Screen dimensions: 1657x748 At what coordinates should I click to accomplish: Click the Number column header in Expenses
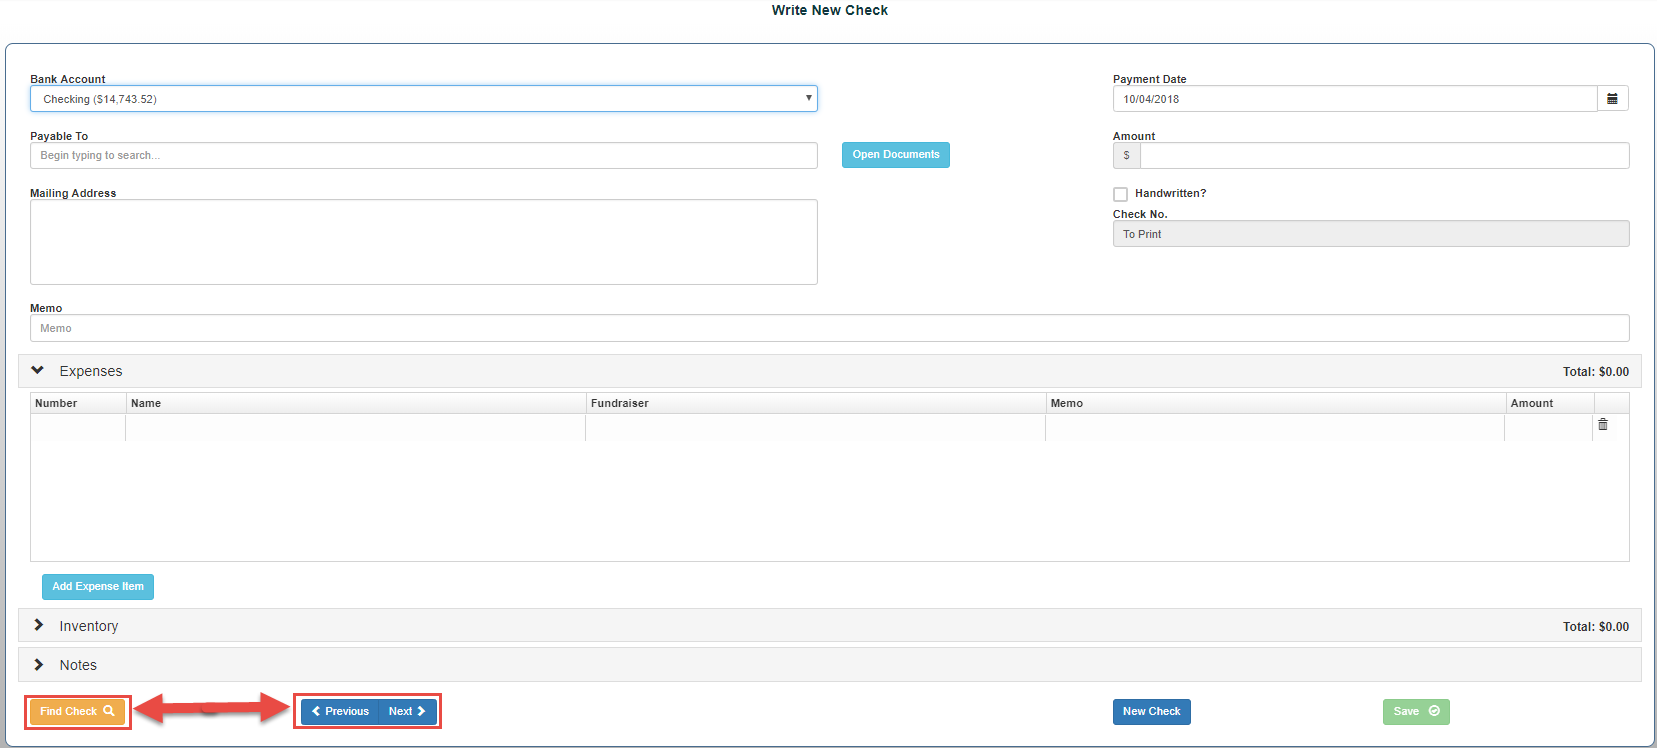(78, 403)
